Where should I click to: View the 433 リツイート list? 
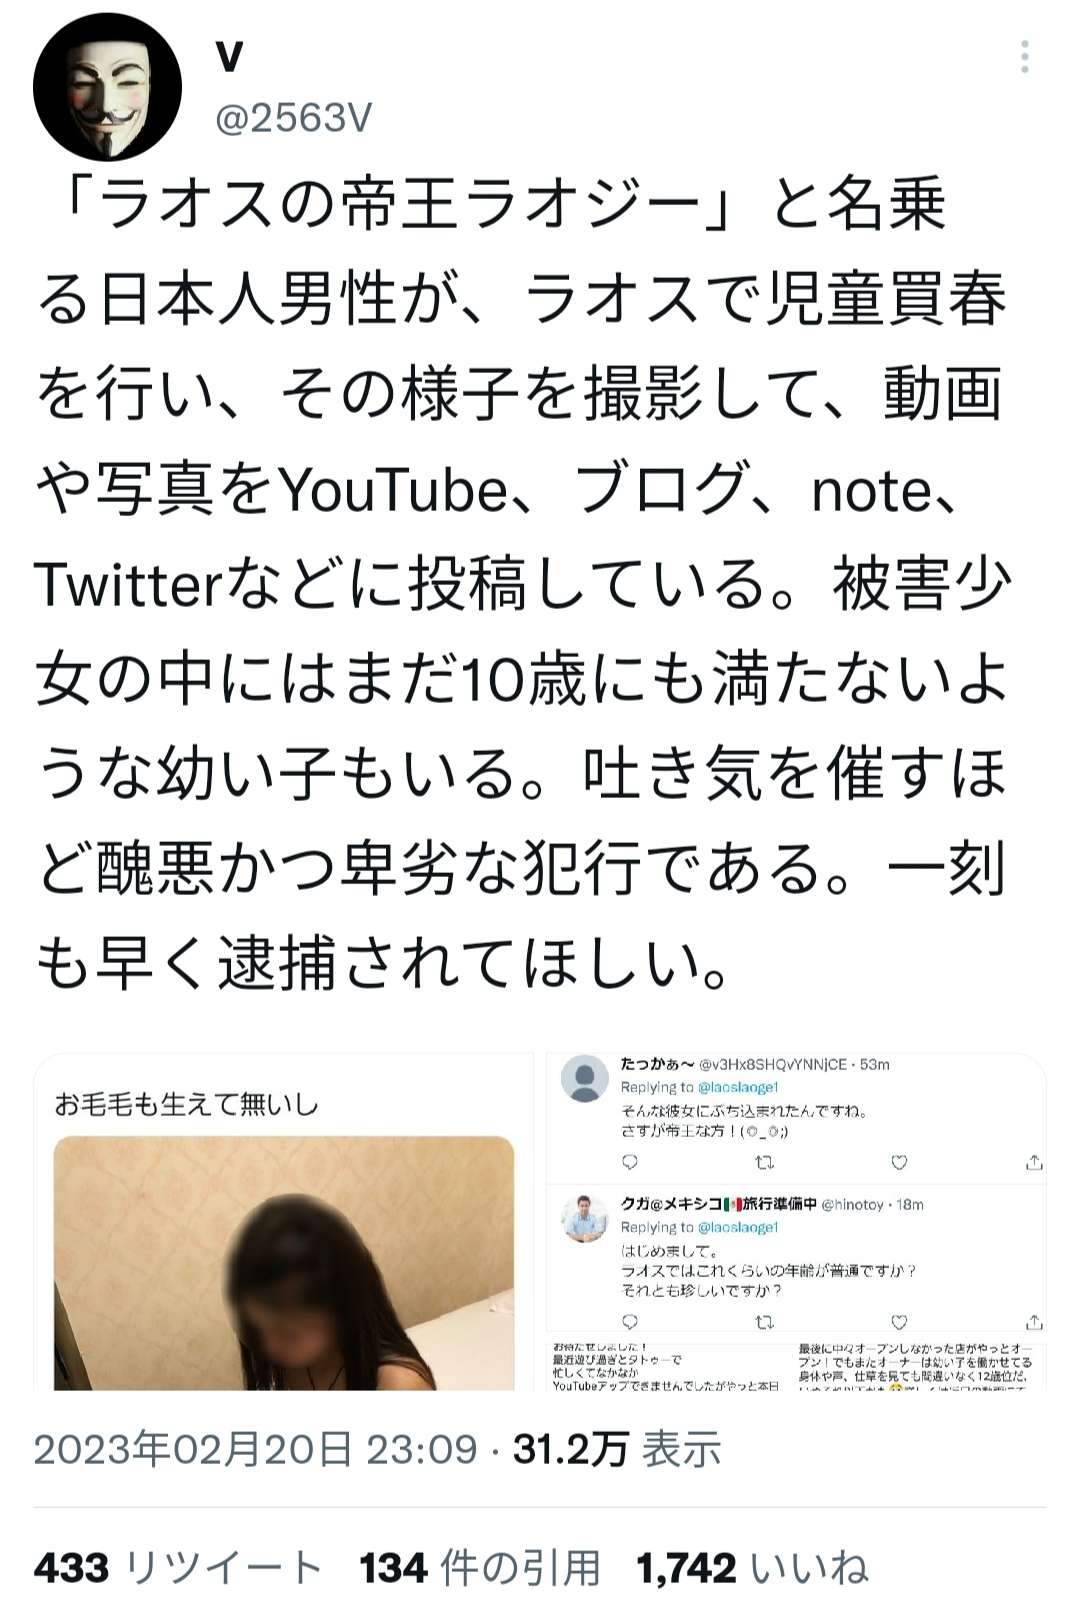tap(177, 1567)
